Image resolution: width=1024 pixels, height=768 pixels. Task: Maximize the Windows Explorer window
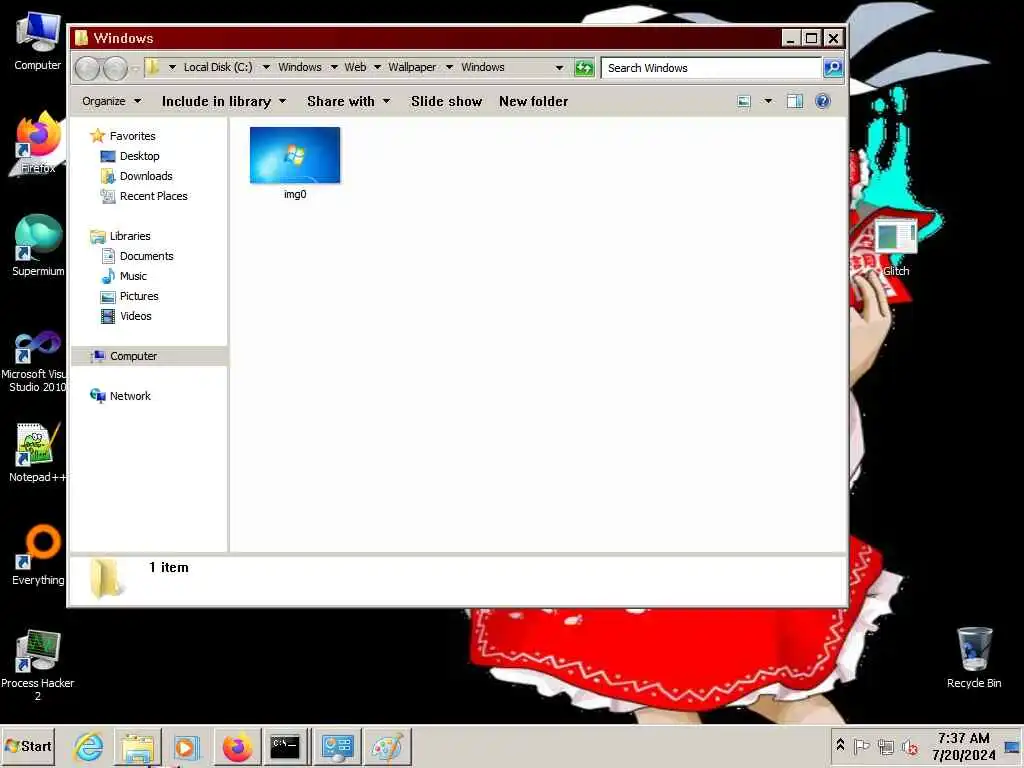point(811,39)
